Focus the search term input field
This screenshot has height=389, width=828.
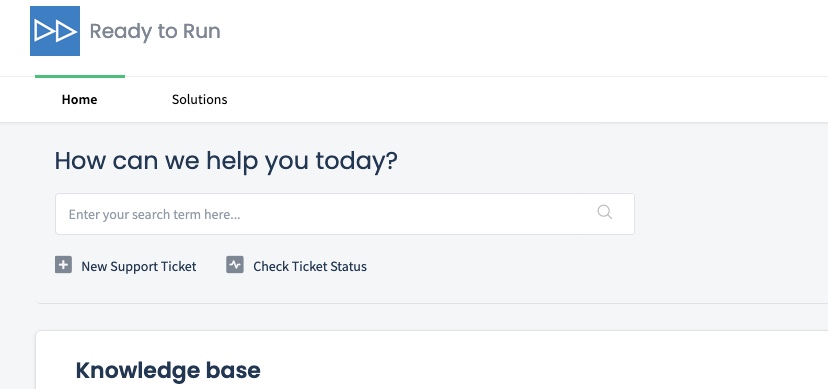pyautogui.click(x=345, y=214)
